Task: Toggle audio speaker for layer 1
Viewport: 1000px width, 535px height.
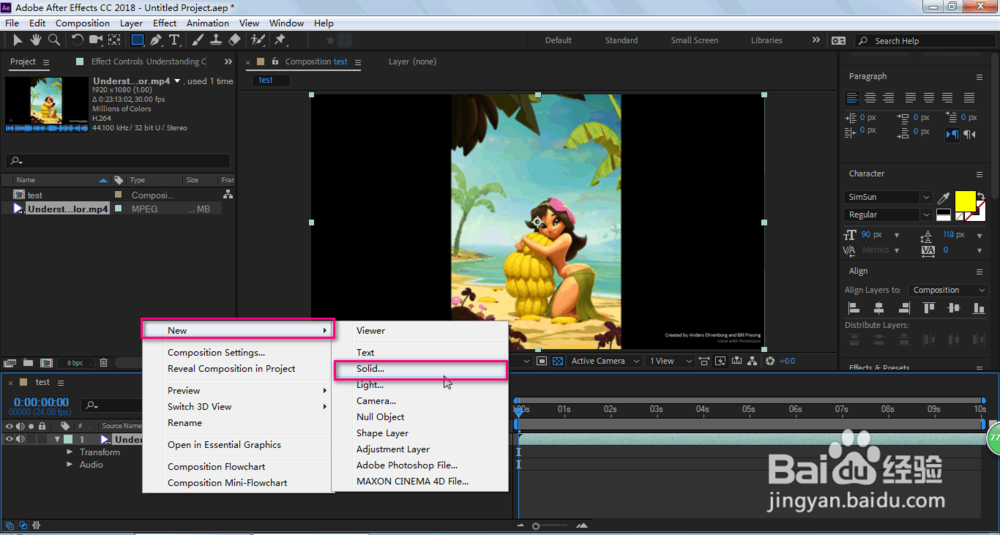Action: [x=20, y=439]
